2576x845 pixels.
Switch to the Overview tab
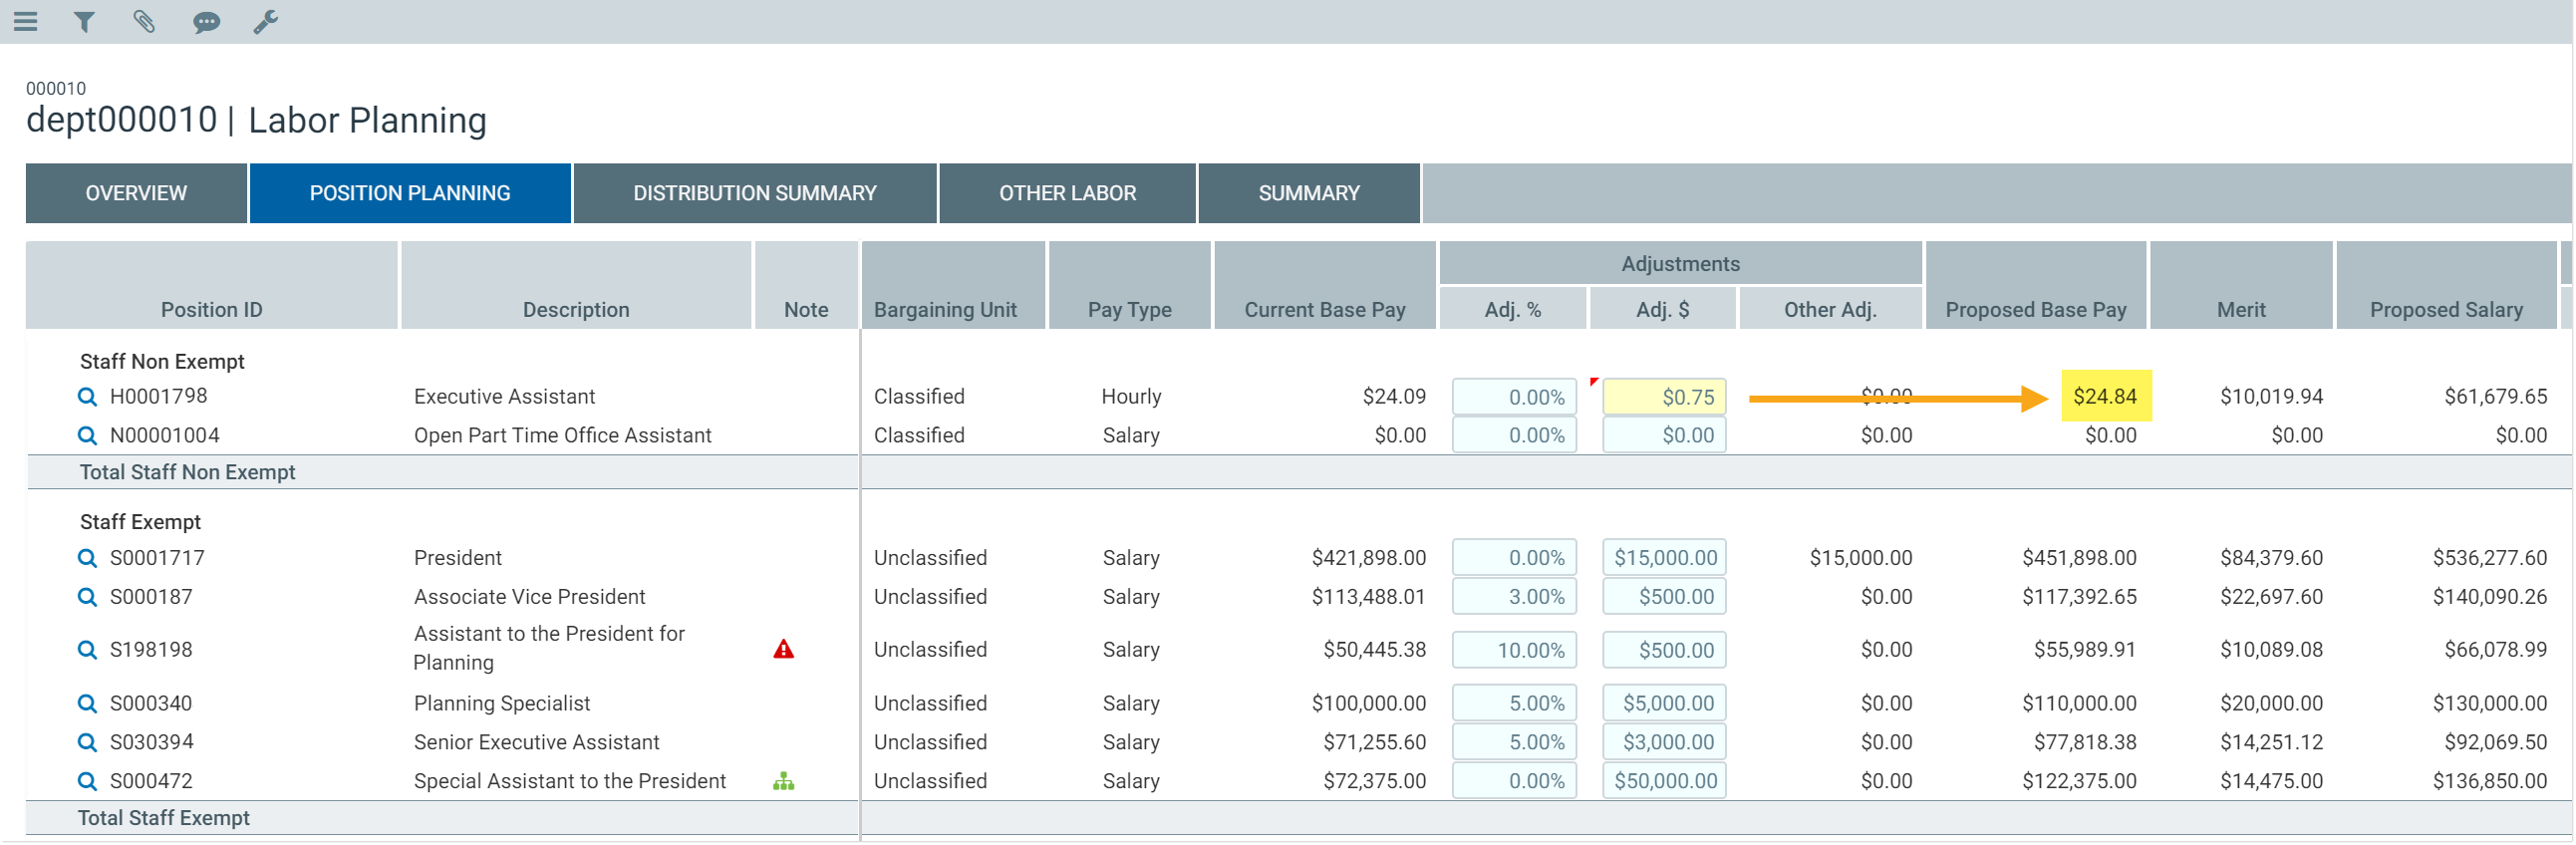click(x=136, y=193)
